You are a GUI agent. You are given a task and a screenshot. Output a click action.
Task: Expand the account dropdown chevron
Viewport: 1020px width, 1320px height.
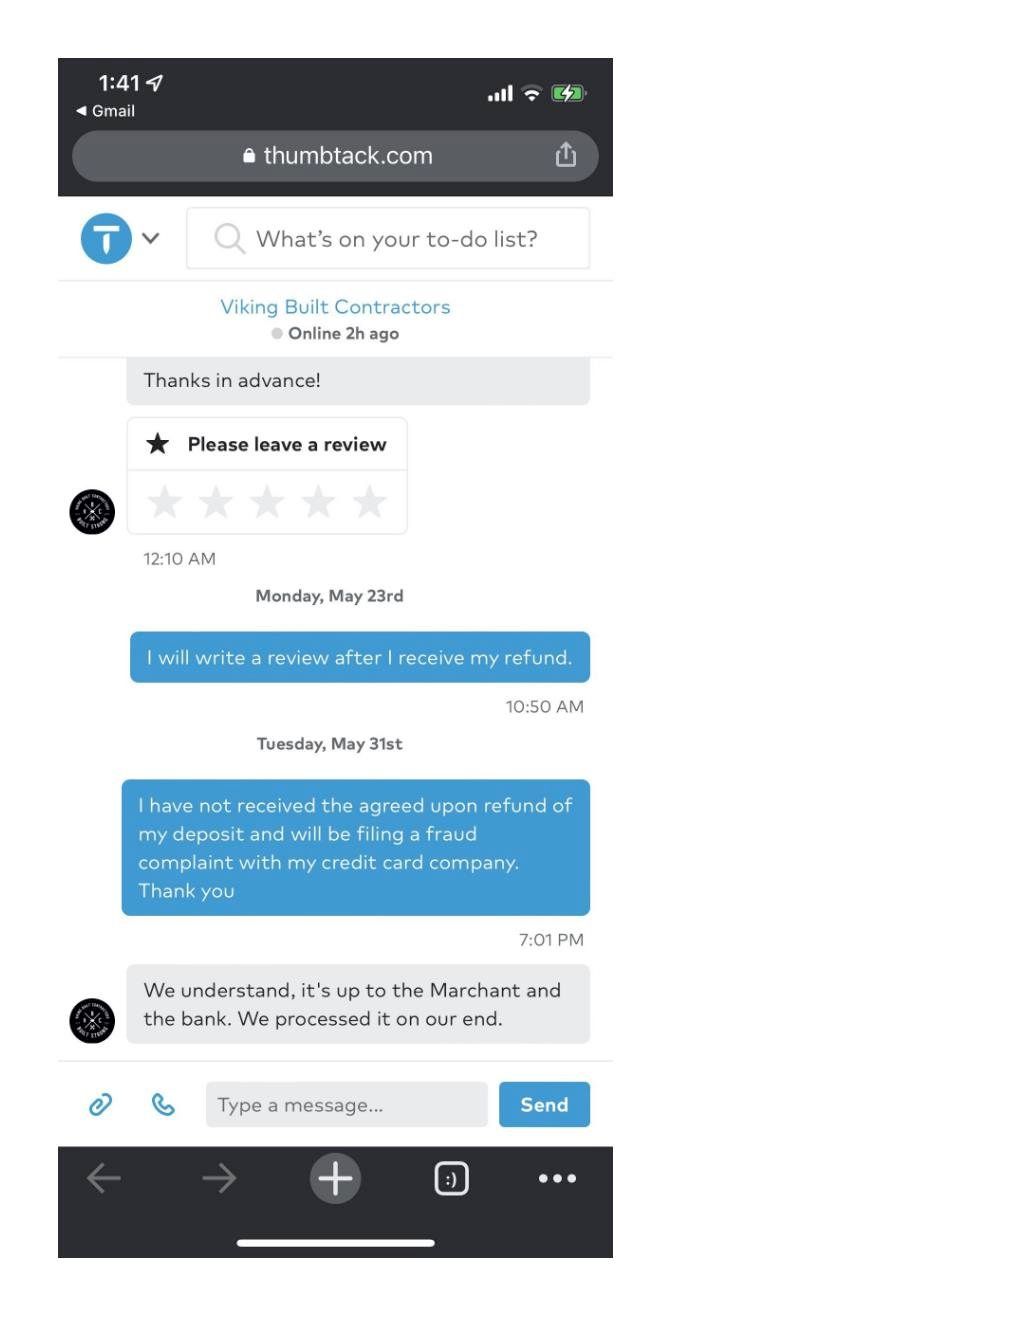point(151,238)
